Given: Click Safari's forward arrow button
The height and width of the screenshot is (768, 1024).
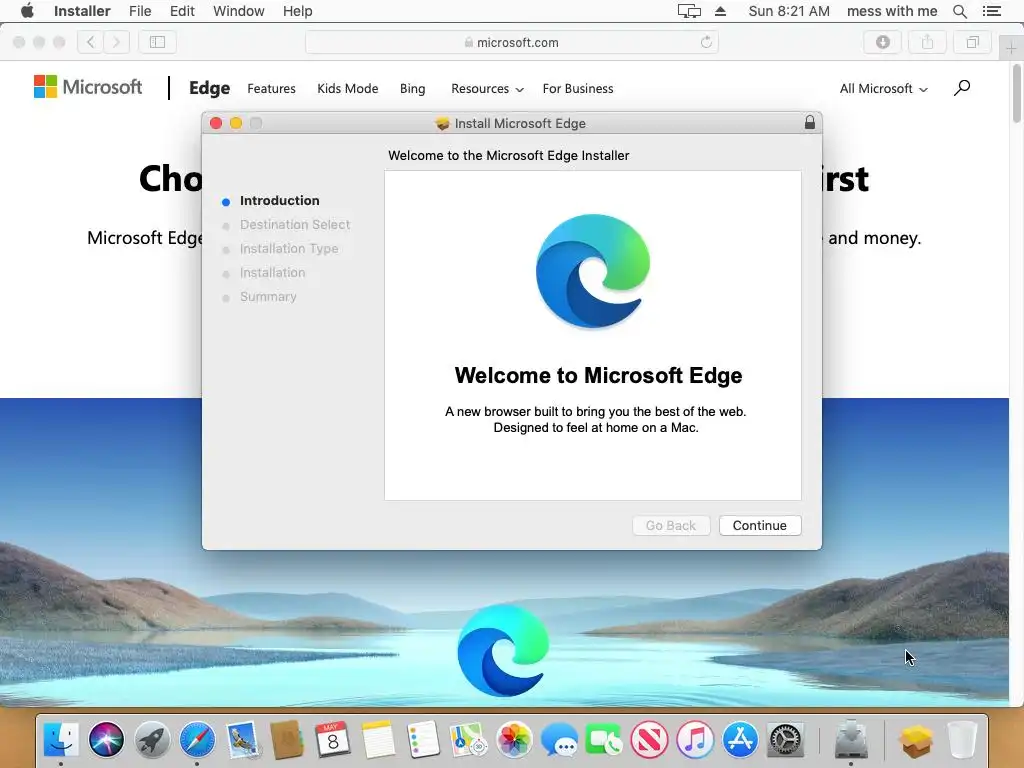Looking at the screenshot, I should pos(116,42).
